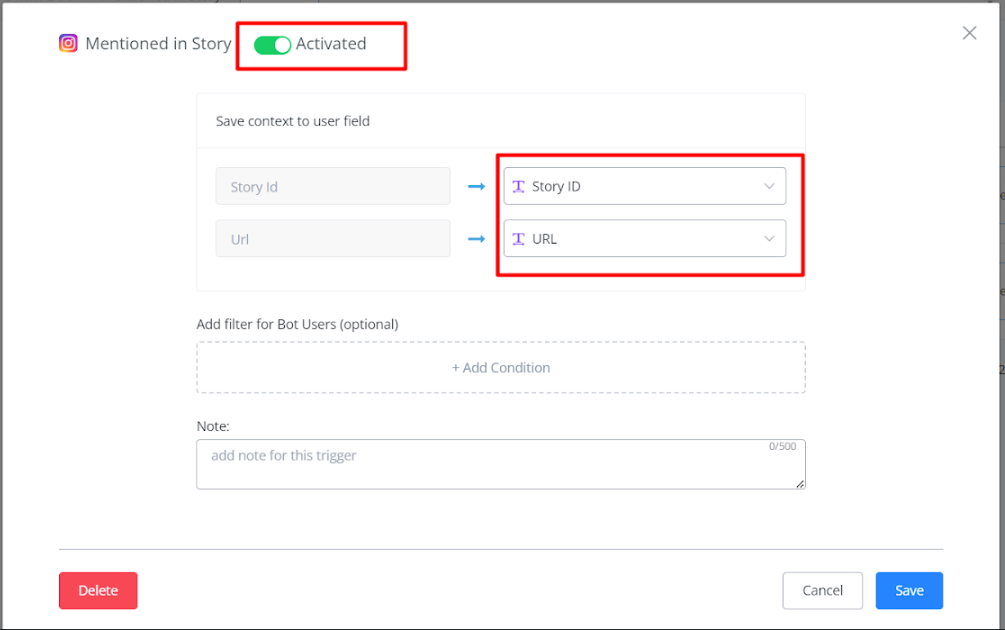Click the text-type icon beside URL
This screenshot has height=630, width=1005.
pos(518,239)
